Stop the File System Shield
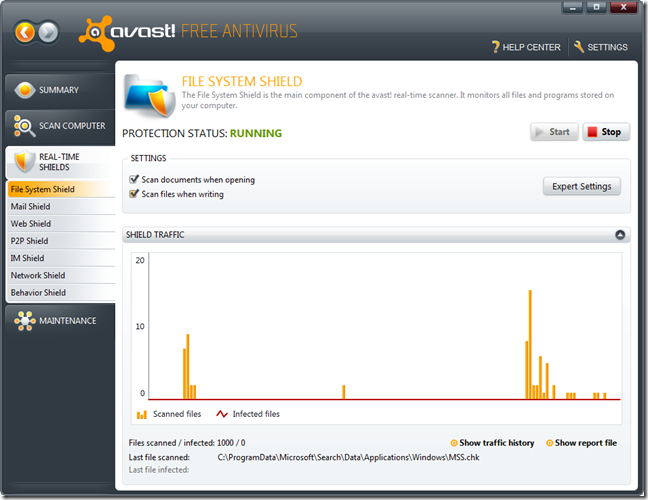Image resolution: width=648 pixels, height=500 pixels. (606, 132)
